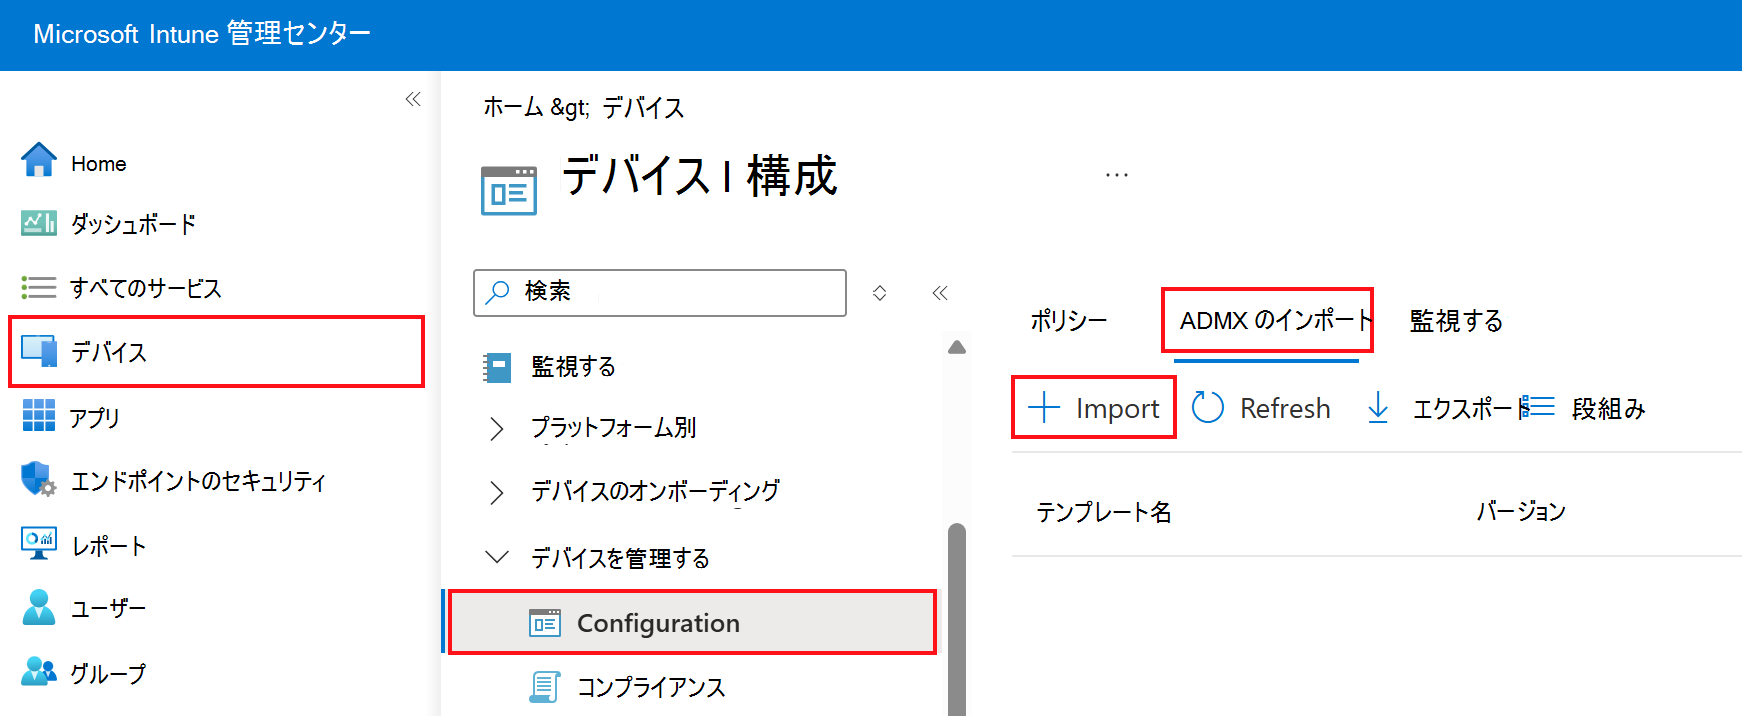The width and height of the screenshot is (1742, 716).
Task: Click the scrollbar up arrow in device menu
Action: 957,347
